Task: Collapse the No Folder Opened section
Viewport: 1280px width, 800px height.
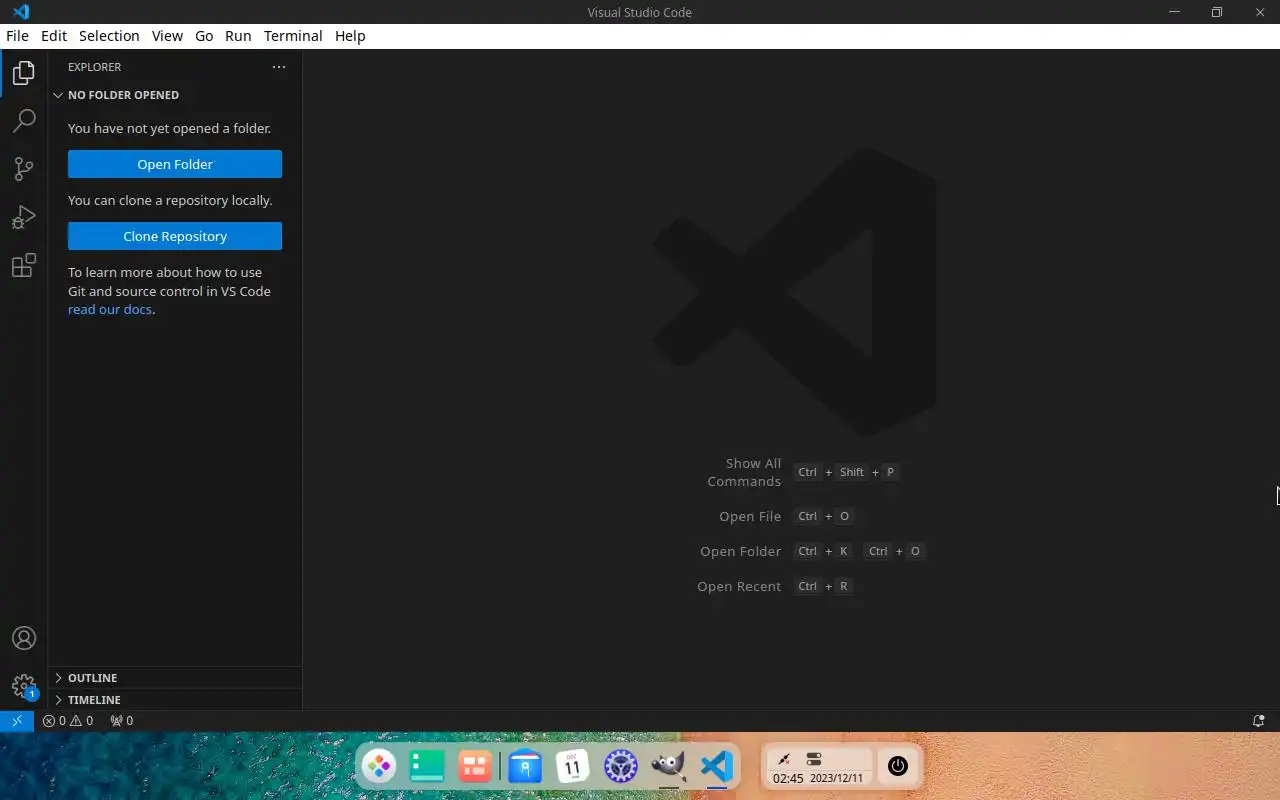Action: [175, 95]
